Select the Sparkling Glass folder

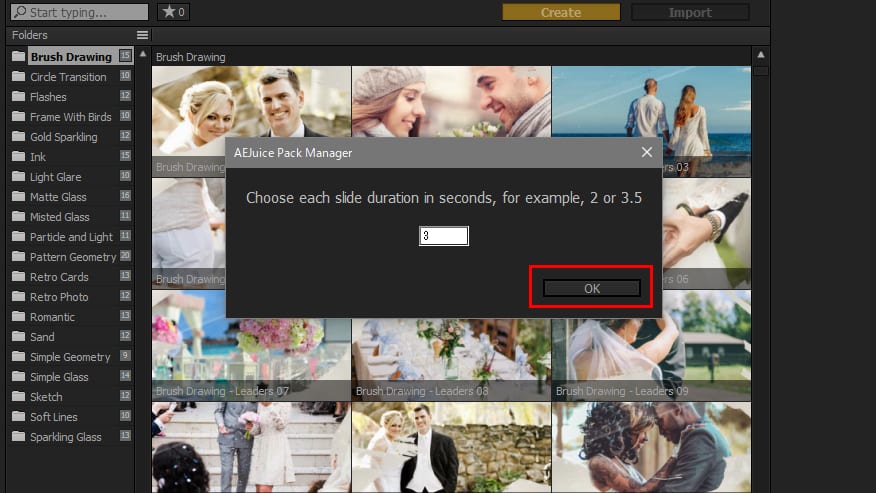[71, 437]
